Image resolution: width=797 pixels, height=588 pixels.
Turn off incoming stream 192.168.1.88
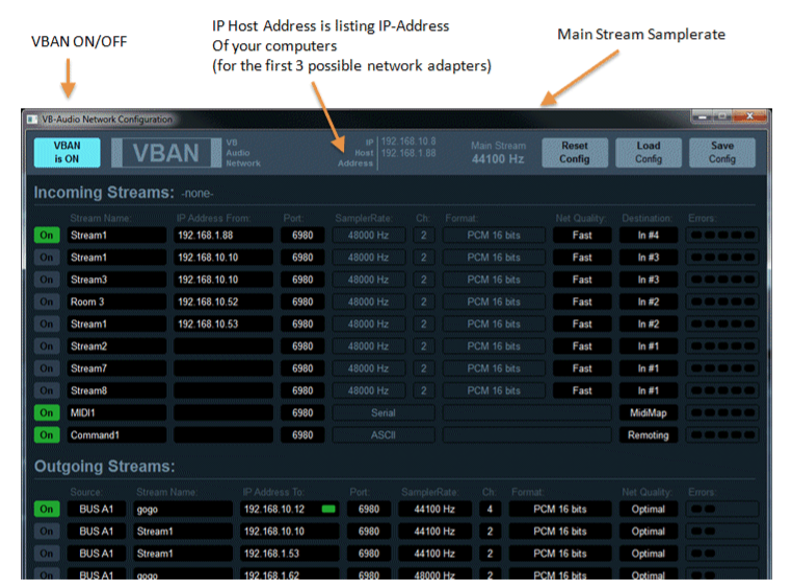tap(46, 235)
